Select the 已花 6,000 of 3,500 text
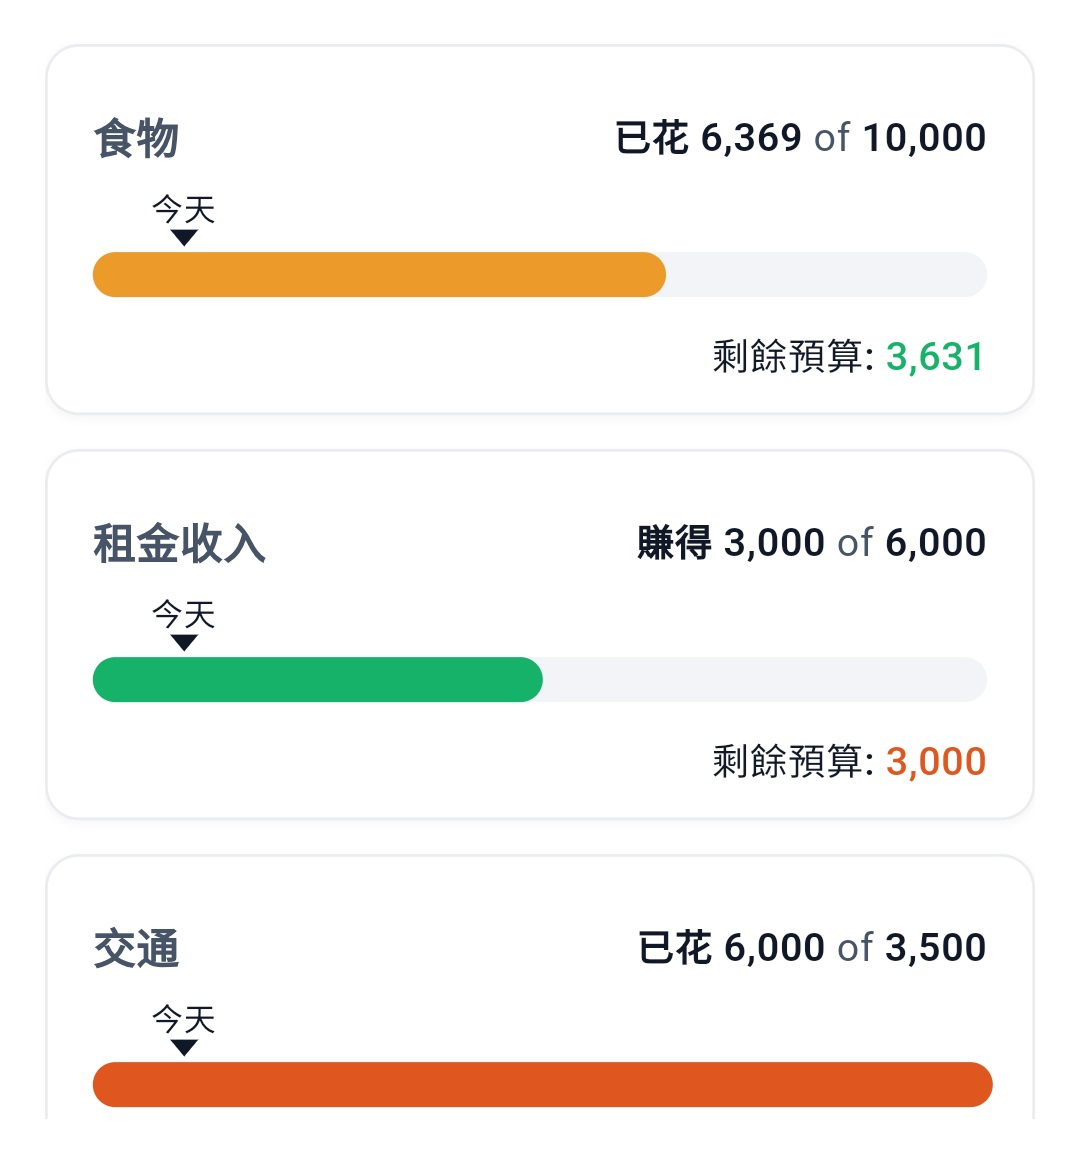The width and height of the screenshot is (1080, 1175). point(812,947)
